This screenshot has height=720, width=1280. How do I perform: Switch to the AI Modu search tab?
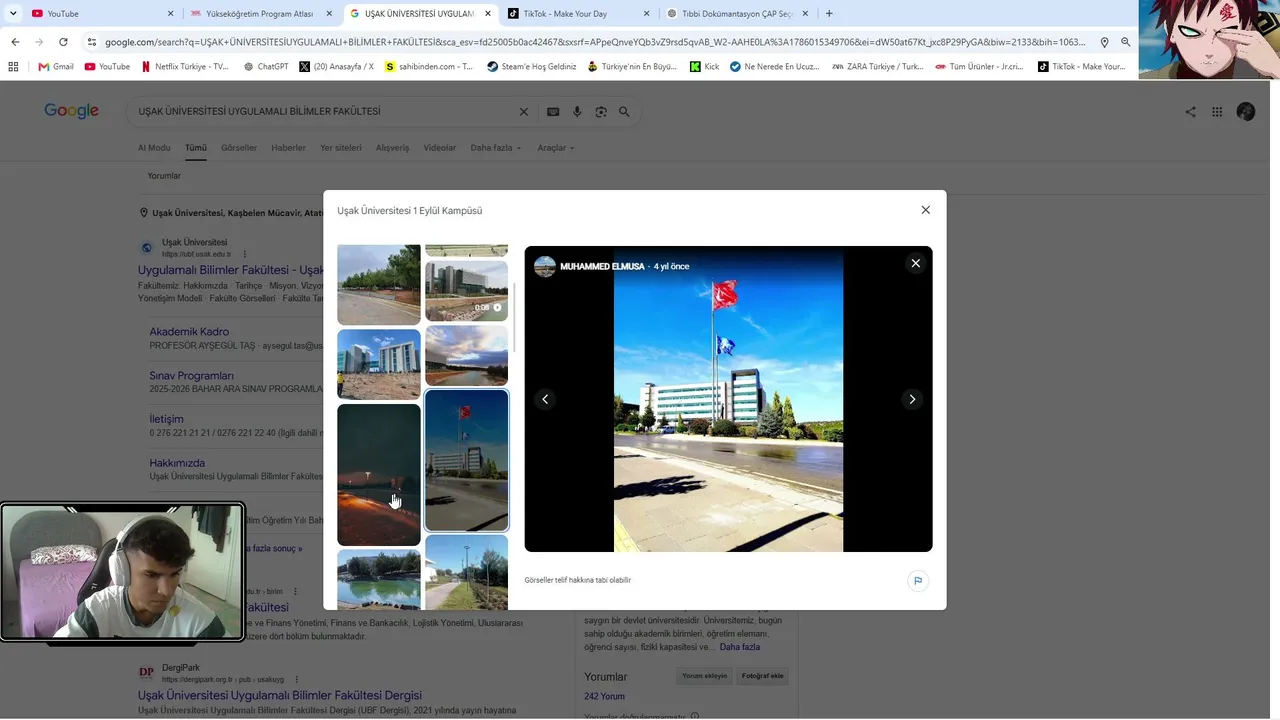[154, 148]
